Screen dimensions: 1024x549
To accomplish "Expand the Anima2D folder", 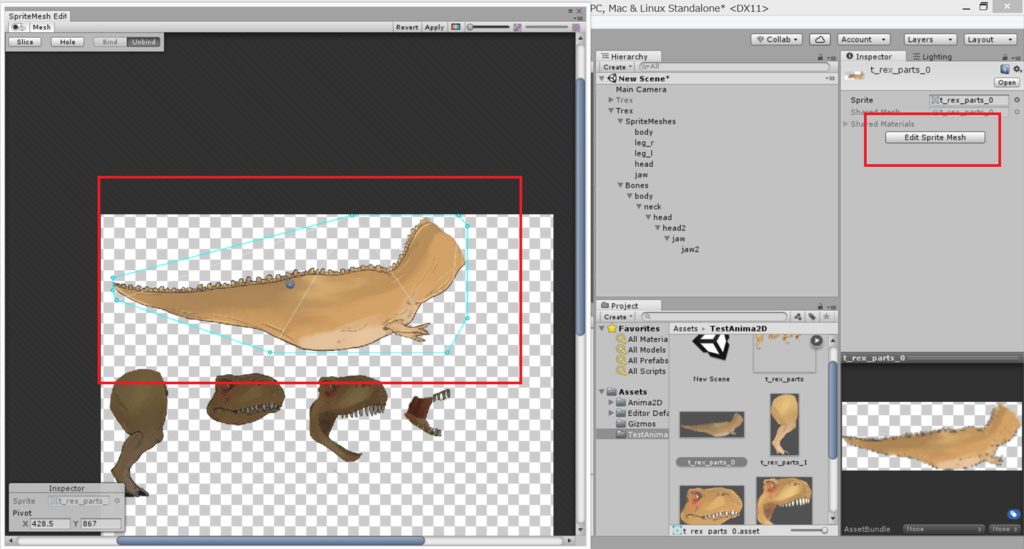I will 611,403.
